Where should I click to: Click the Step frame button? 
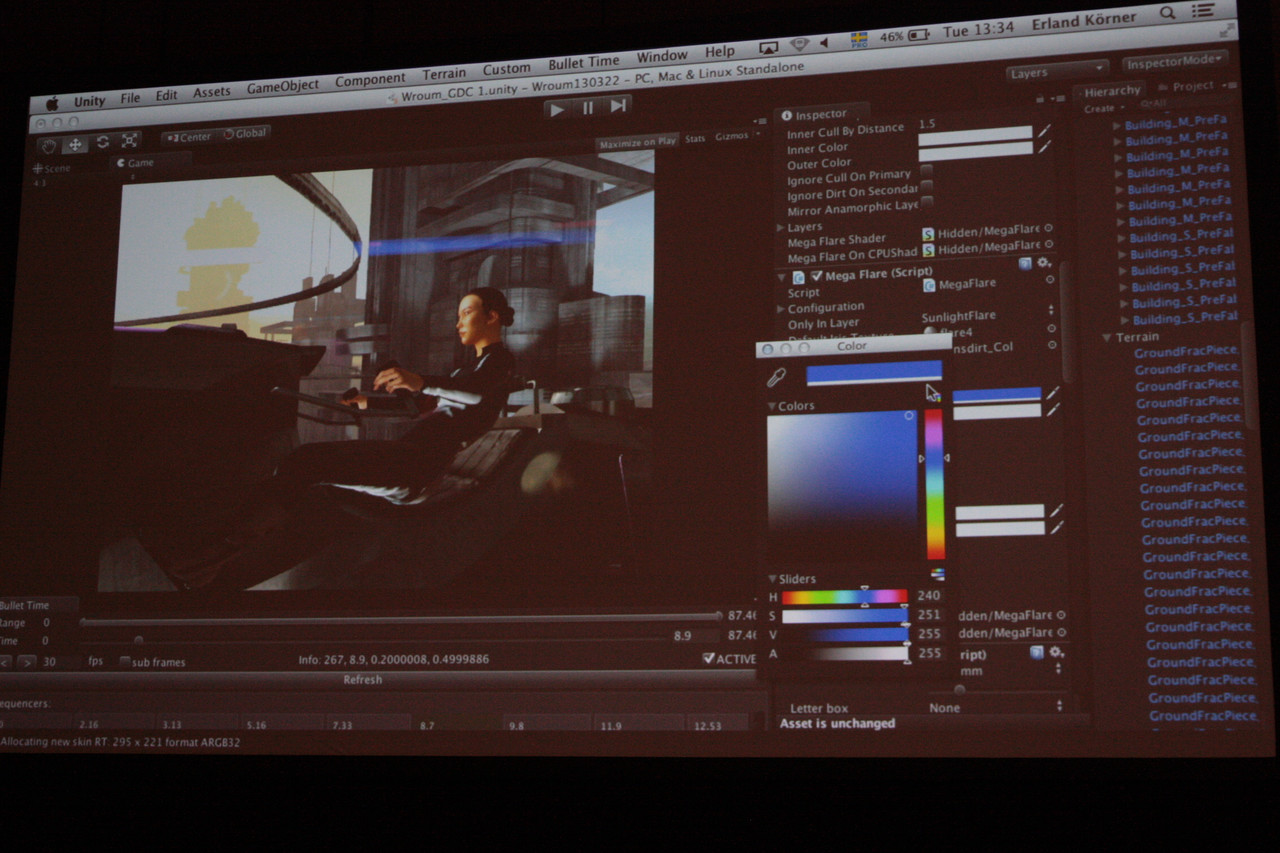(618, 106)
